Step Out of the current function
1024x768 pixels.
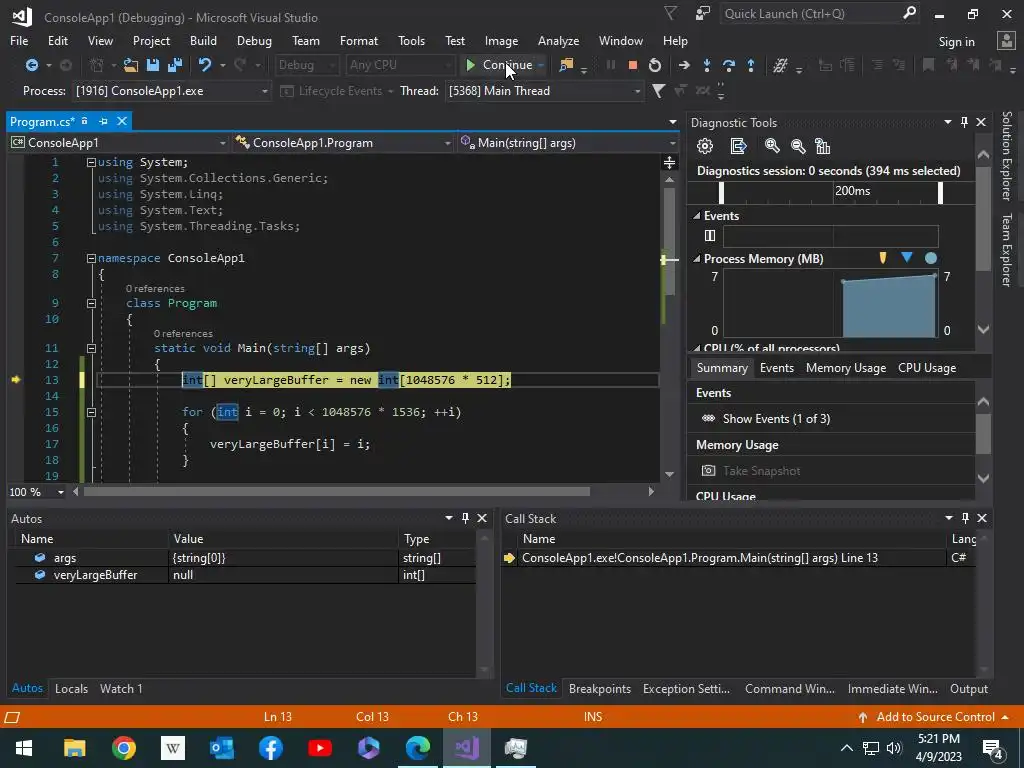pyautogui.click(x=751, y=65)
